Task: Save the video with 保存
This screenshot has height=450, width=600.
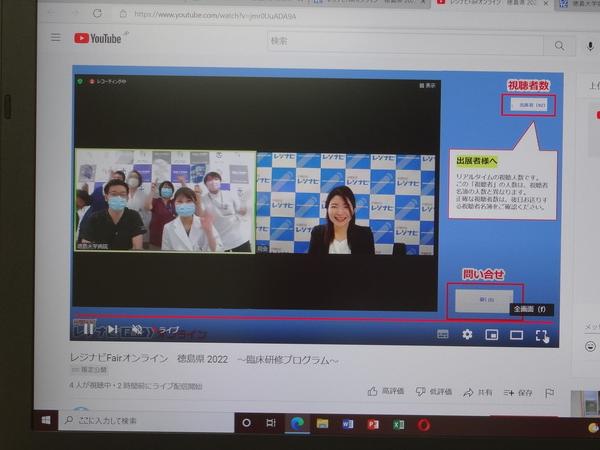Action: click(518, 393)
